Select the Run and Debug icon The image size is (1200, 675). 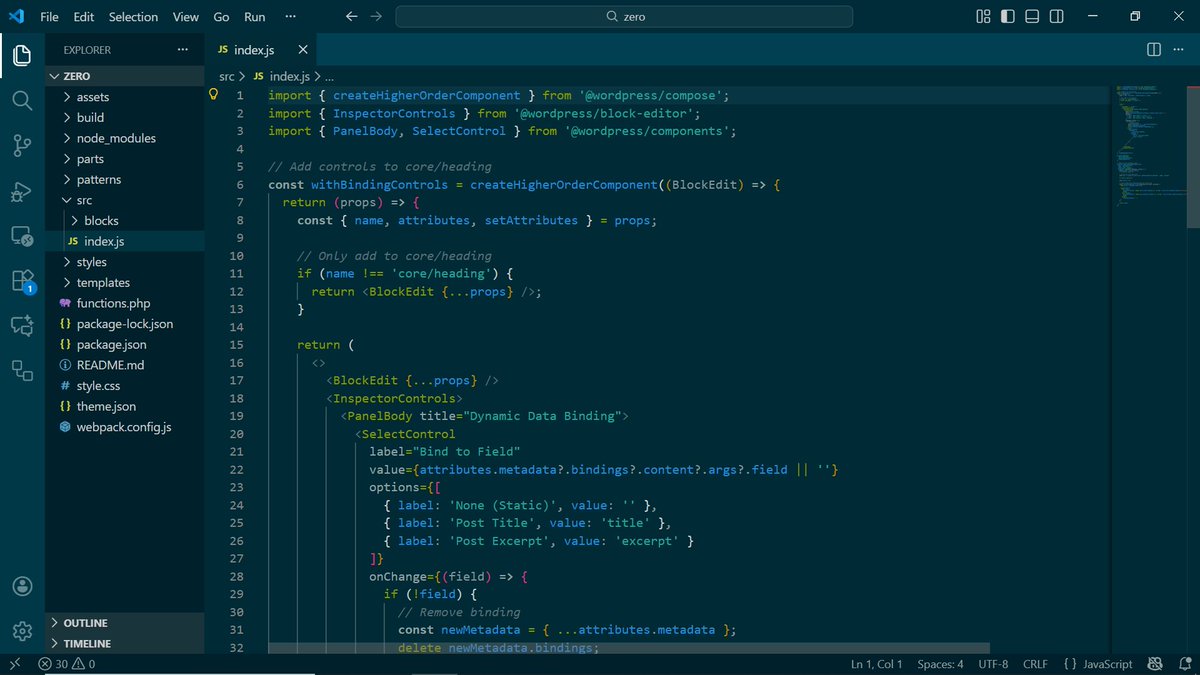(21, 190)
